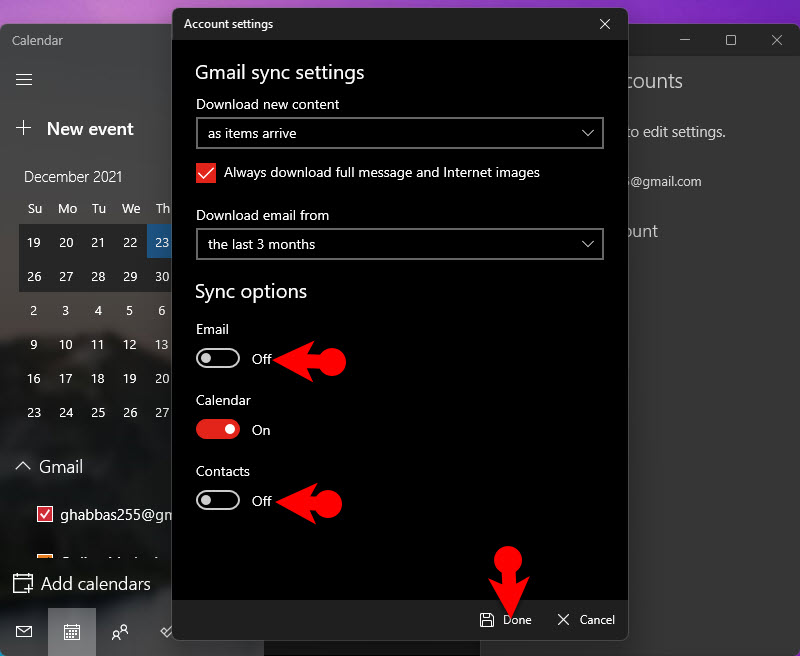This screenshot has height=656, width=800.
Task: Click the Cancel button
Action: coord(586,620)
